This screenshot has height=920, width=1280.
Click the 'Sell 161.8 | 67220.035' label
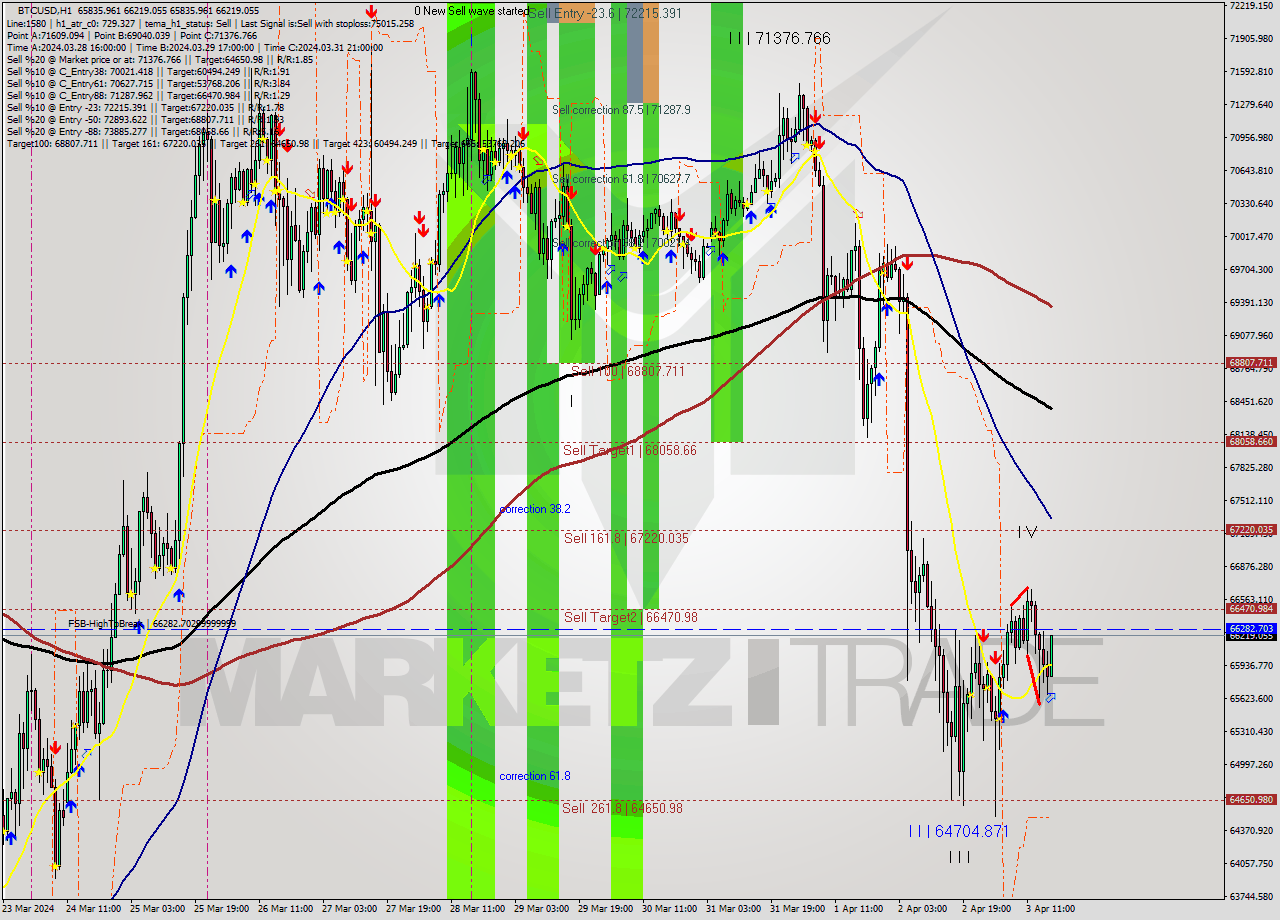click(626, 538)
